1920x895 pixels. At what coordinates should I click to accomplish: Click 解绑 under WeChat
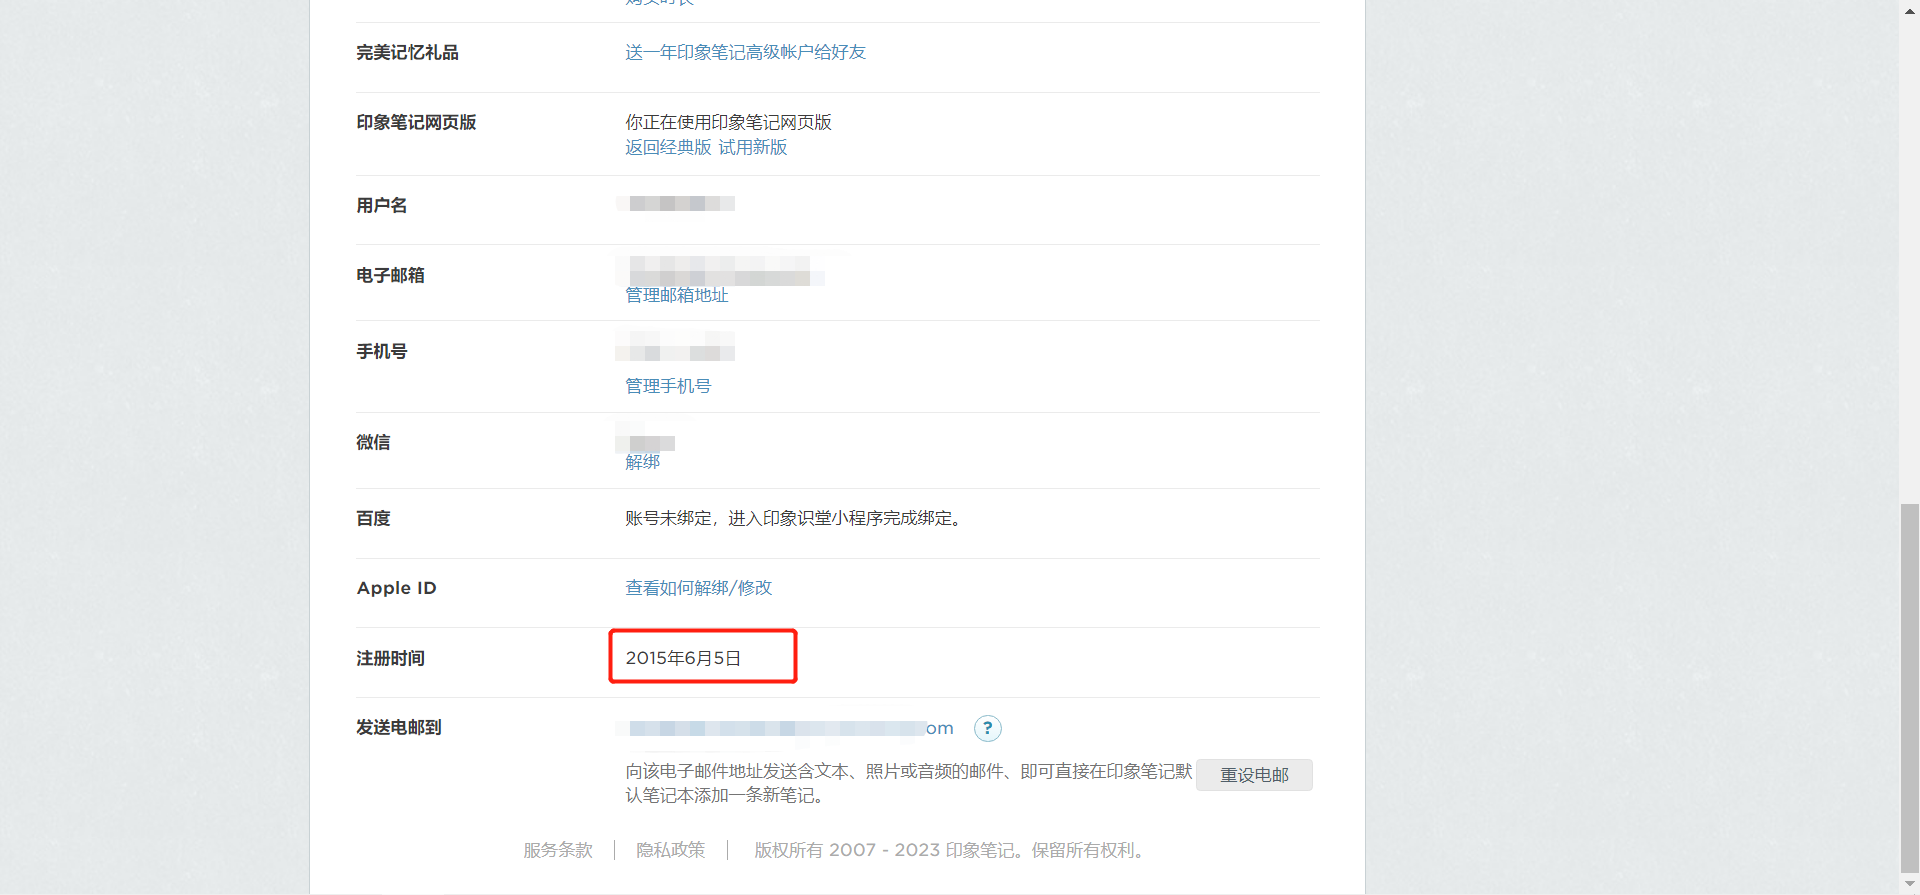tap(642, 462)
